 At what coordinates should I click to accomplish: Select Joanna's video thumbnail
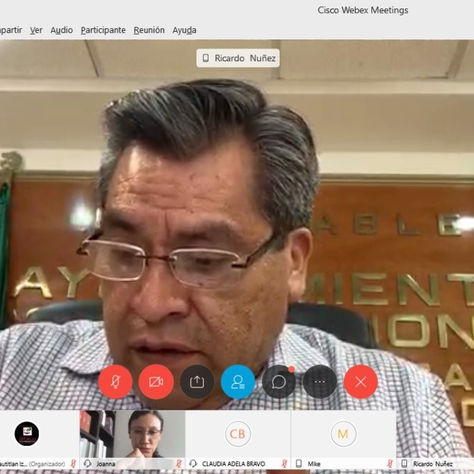click(x=132, y=434)
